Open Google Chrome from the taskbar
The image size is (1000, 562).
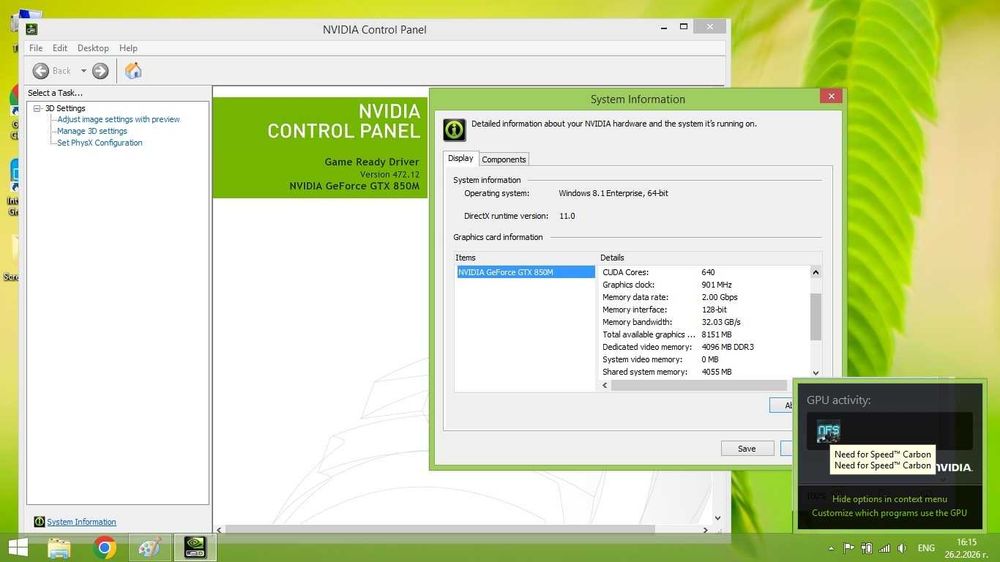(105, 548)
